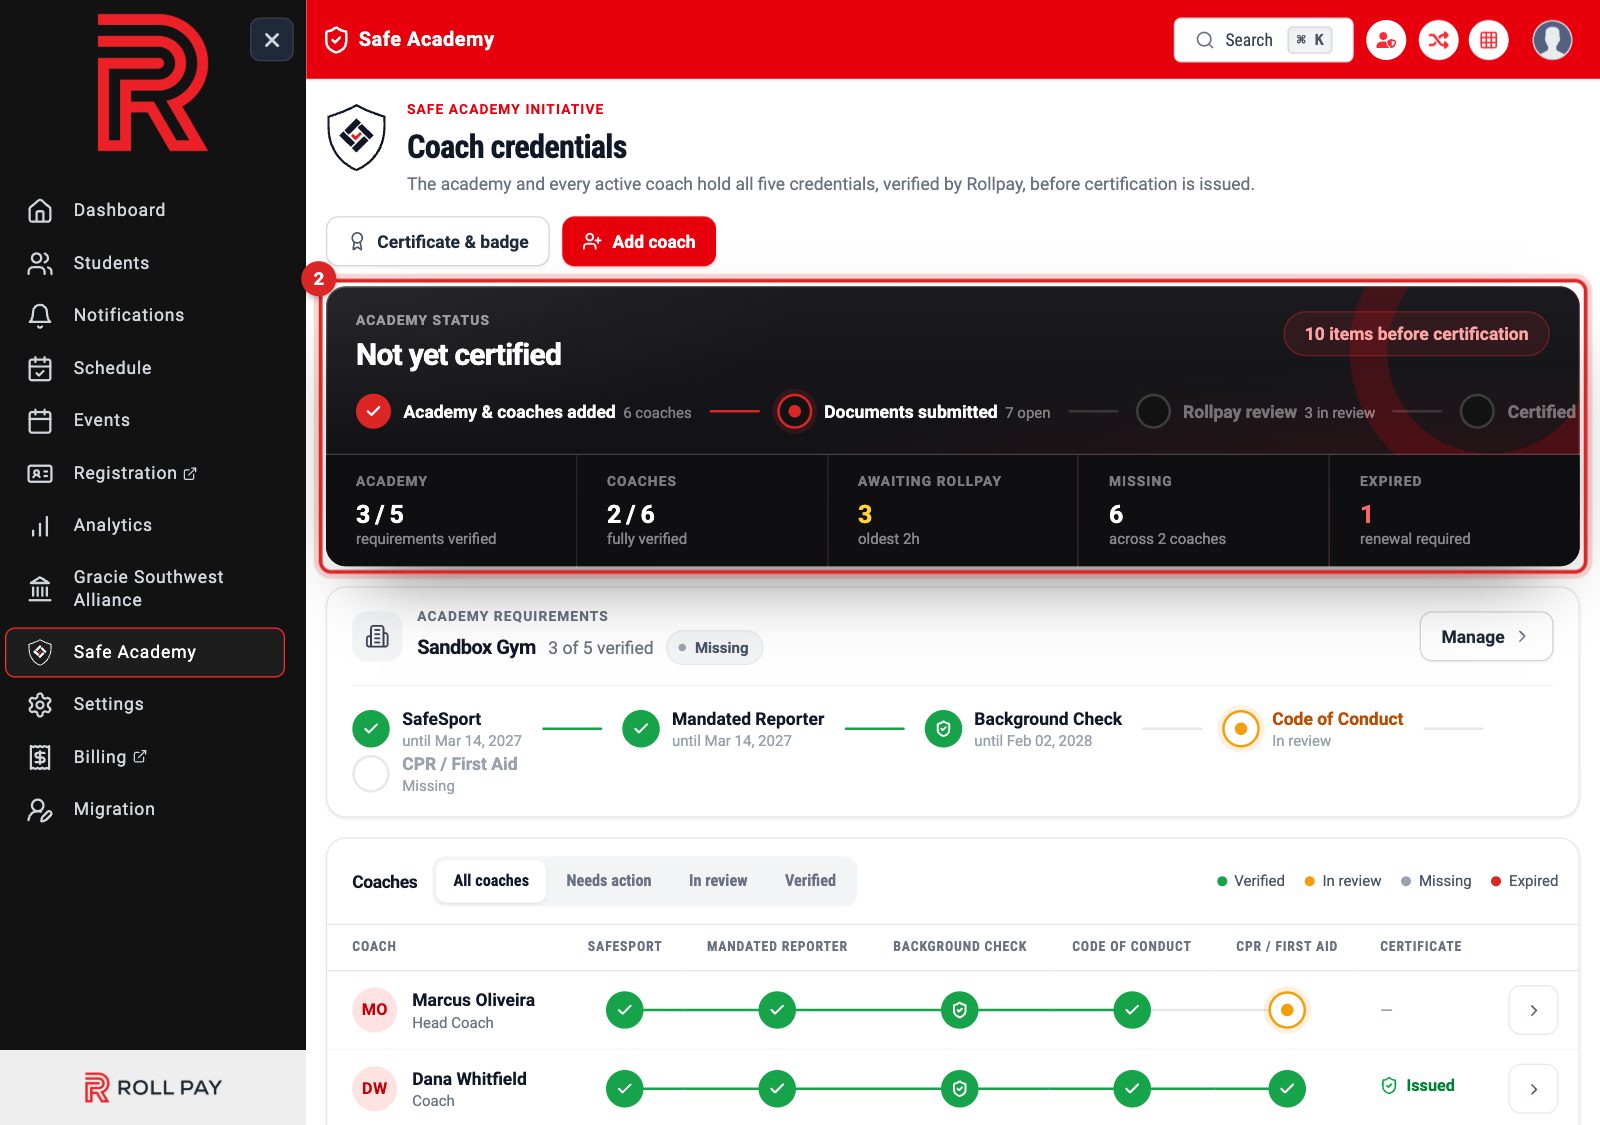This screenshot has height=1125, width=1600.
Task: Open the Dashboard sidebar item
Action: (x=145, y=210)
